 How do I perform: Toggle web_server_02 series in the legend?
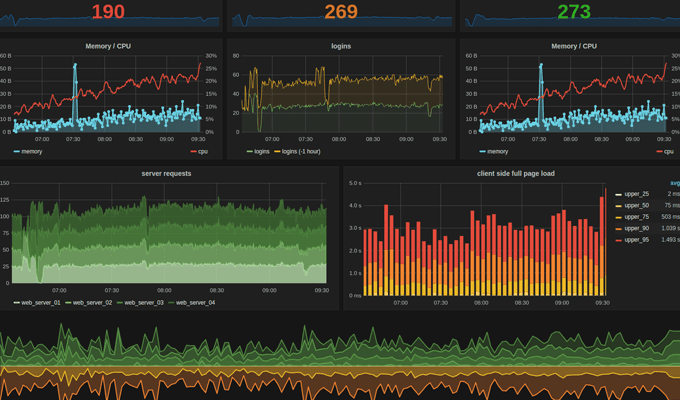pos(91,302)
